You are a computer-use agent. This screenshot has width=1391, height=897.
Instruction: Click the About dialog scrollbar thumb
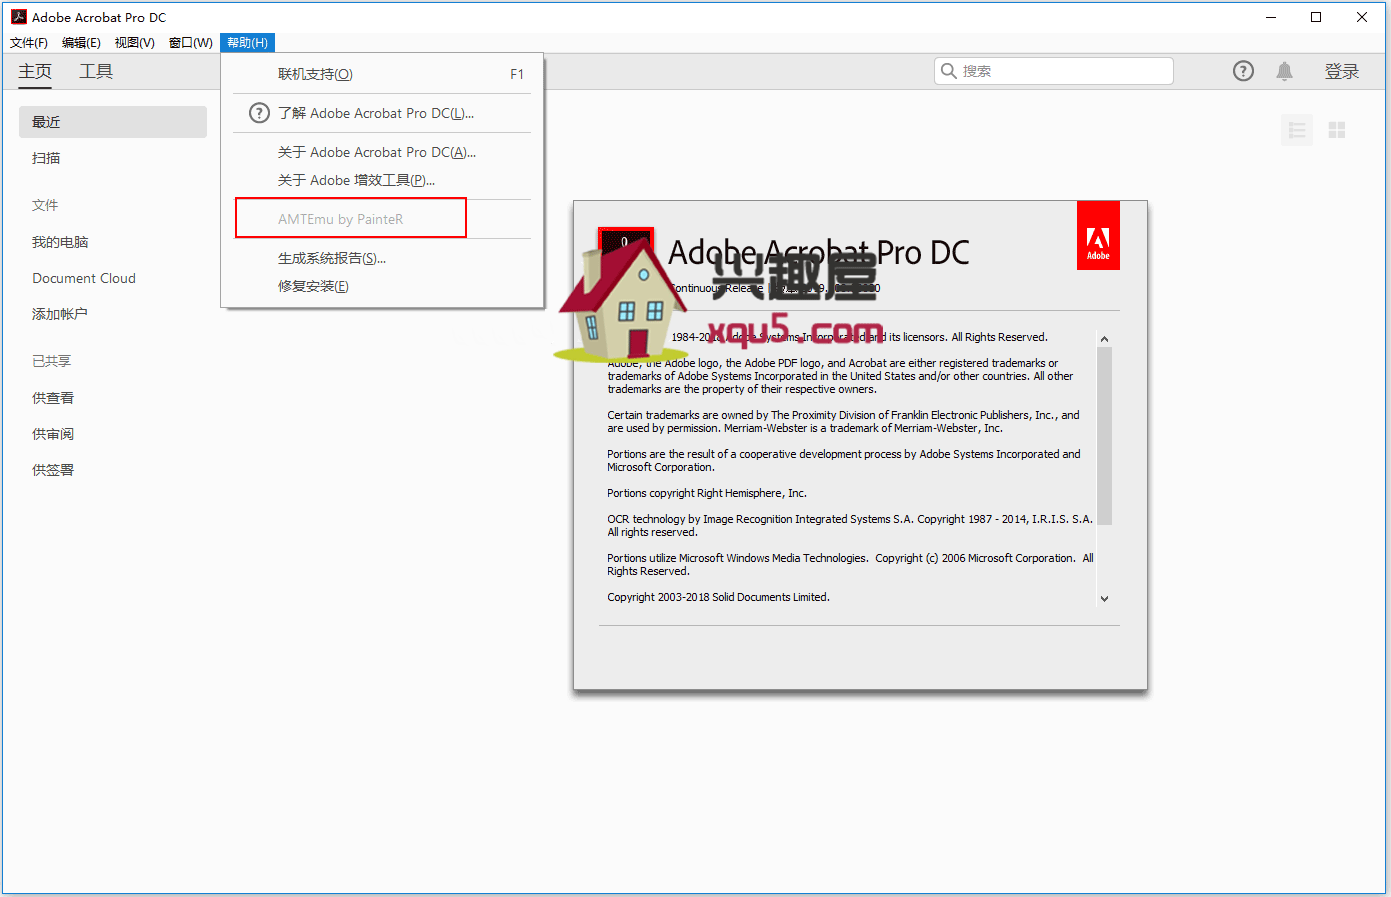1104,436
